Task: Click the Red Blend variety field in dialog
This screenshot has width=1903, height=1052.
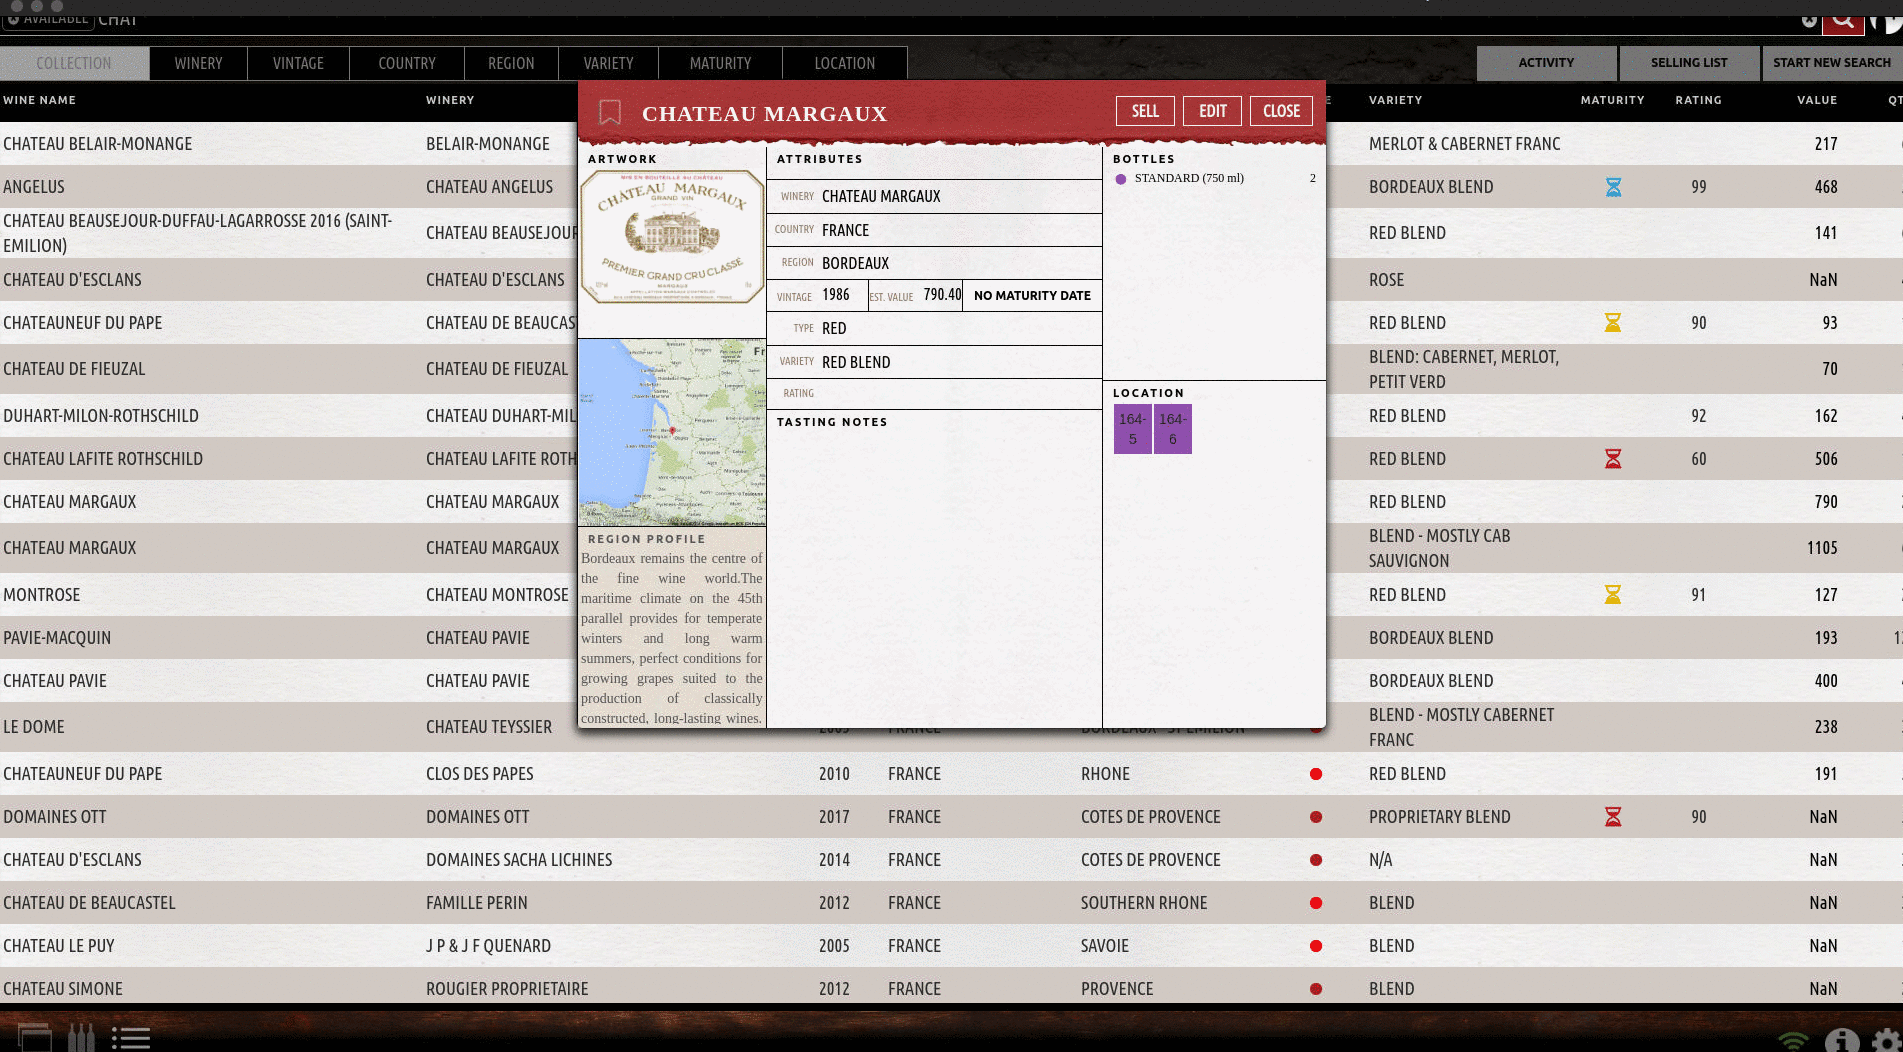Action: [934, 362]
